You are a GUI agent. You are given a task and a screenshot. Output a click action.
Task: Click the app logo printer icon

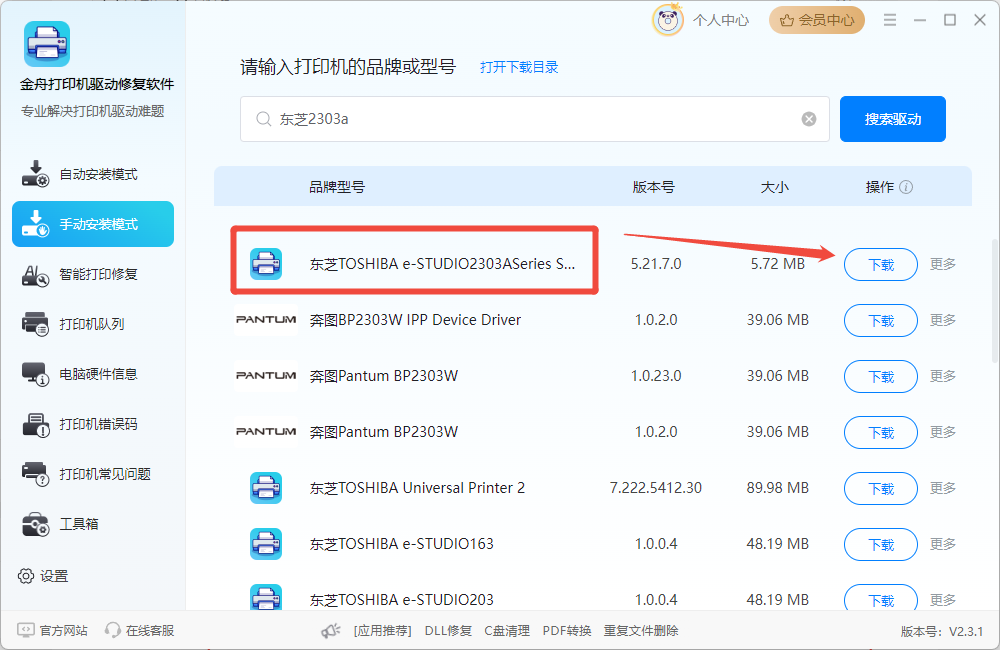[x=47, y=44]
